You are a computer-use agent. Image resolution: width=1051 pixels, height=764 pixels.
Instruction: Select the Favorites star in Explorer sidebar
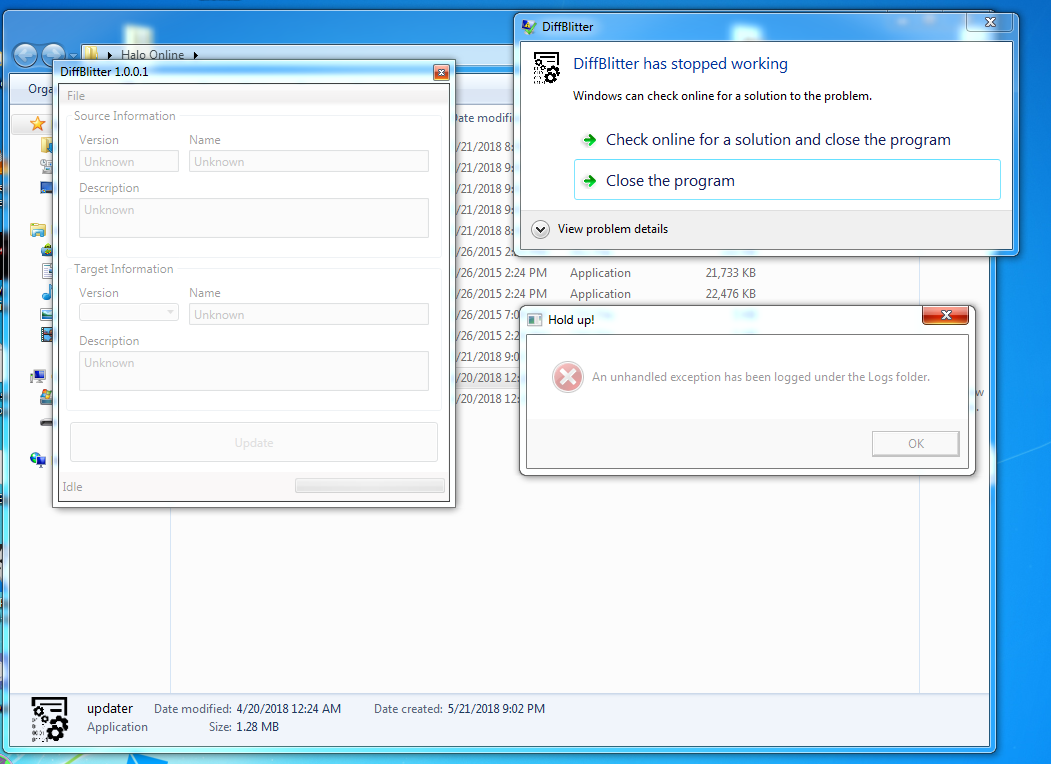click(x=38, y=123)
